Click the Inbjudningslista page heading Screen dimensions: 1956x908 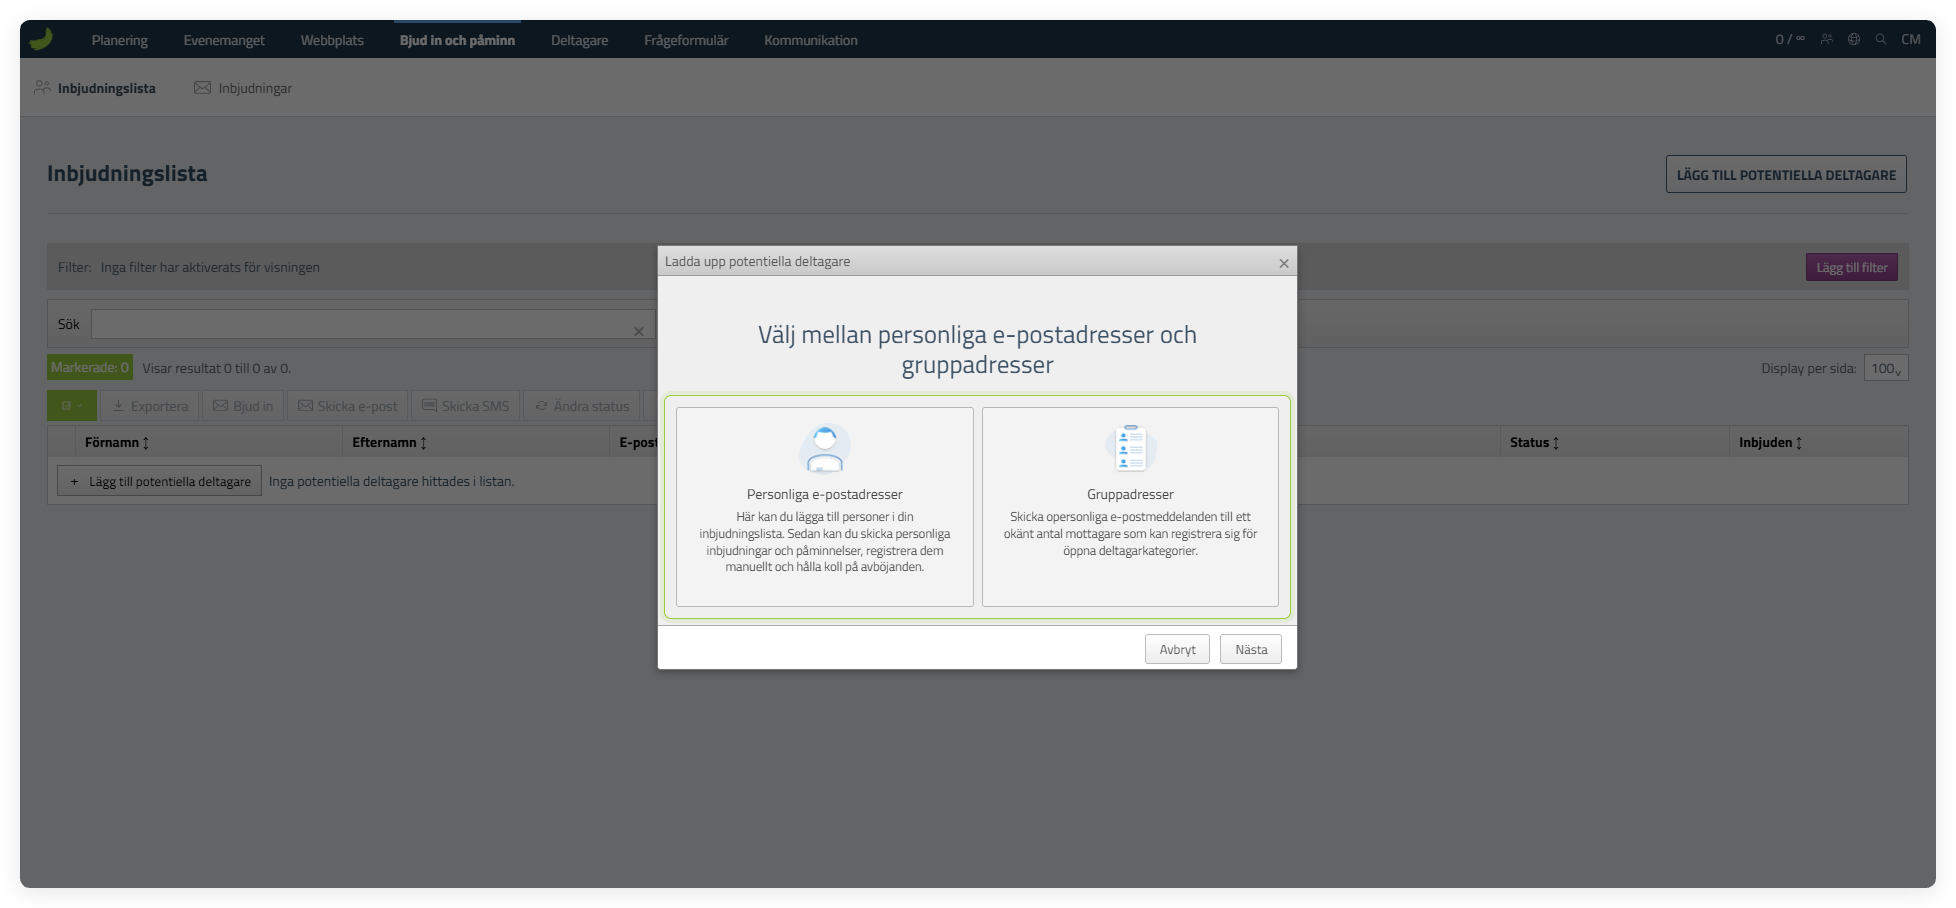pos(127,173)
